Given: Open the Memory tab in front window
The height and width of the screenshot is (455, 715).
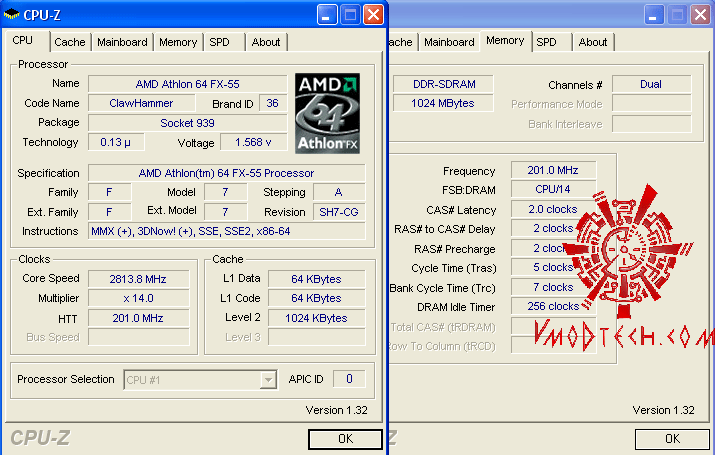Looking at the screenshot, I should click(x=178, y=42).
